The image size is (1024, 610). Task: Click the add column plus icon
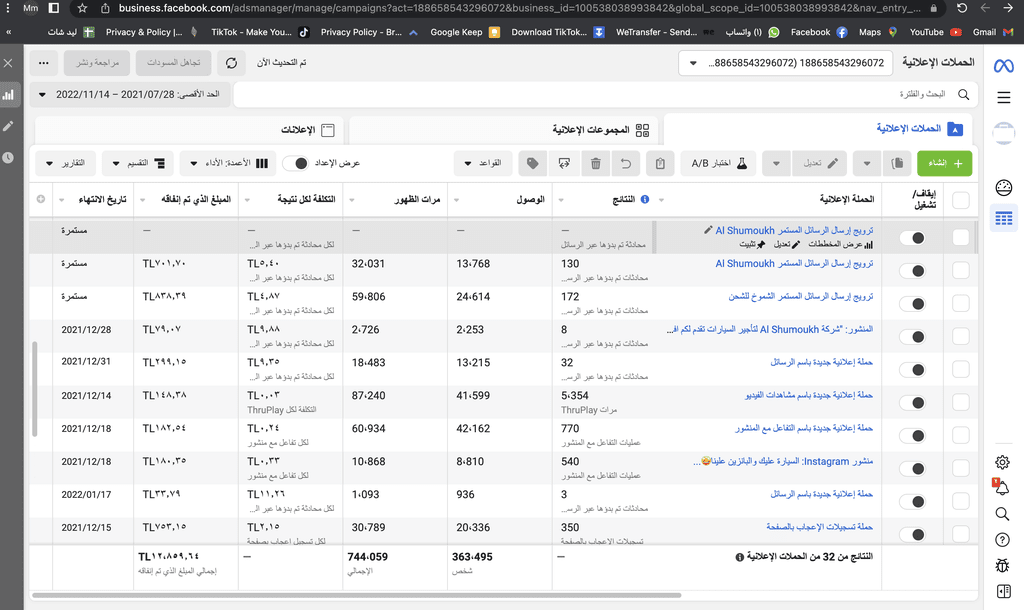pyautogui.click(x=40, y=199)
